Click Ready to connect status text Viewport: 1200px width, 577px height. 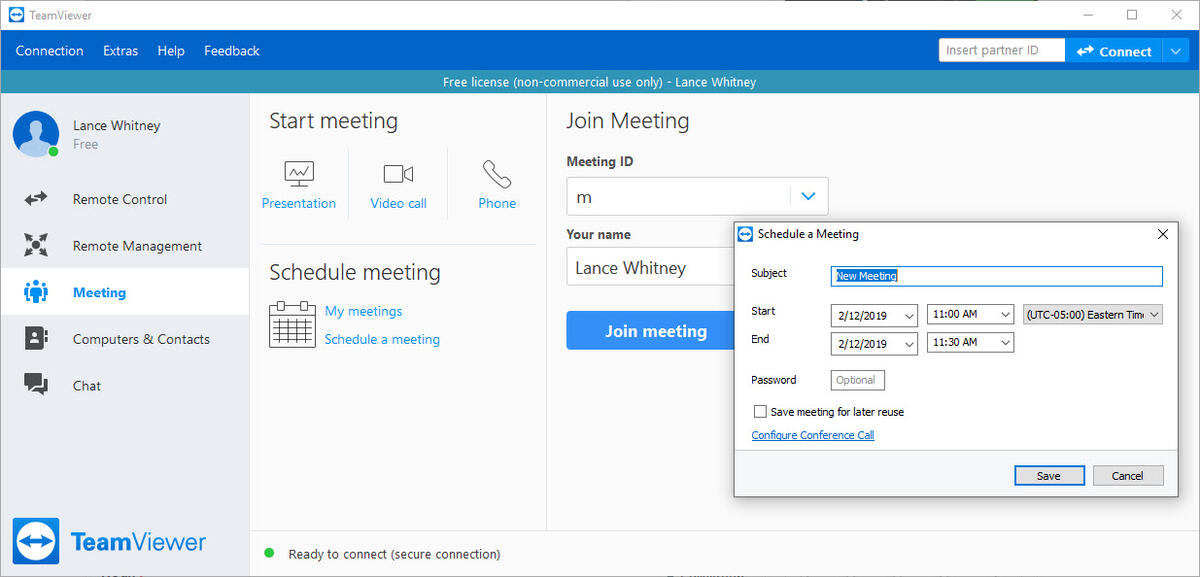tap(394, 554)
